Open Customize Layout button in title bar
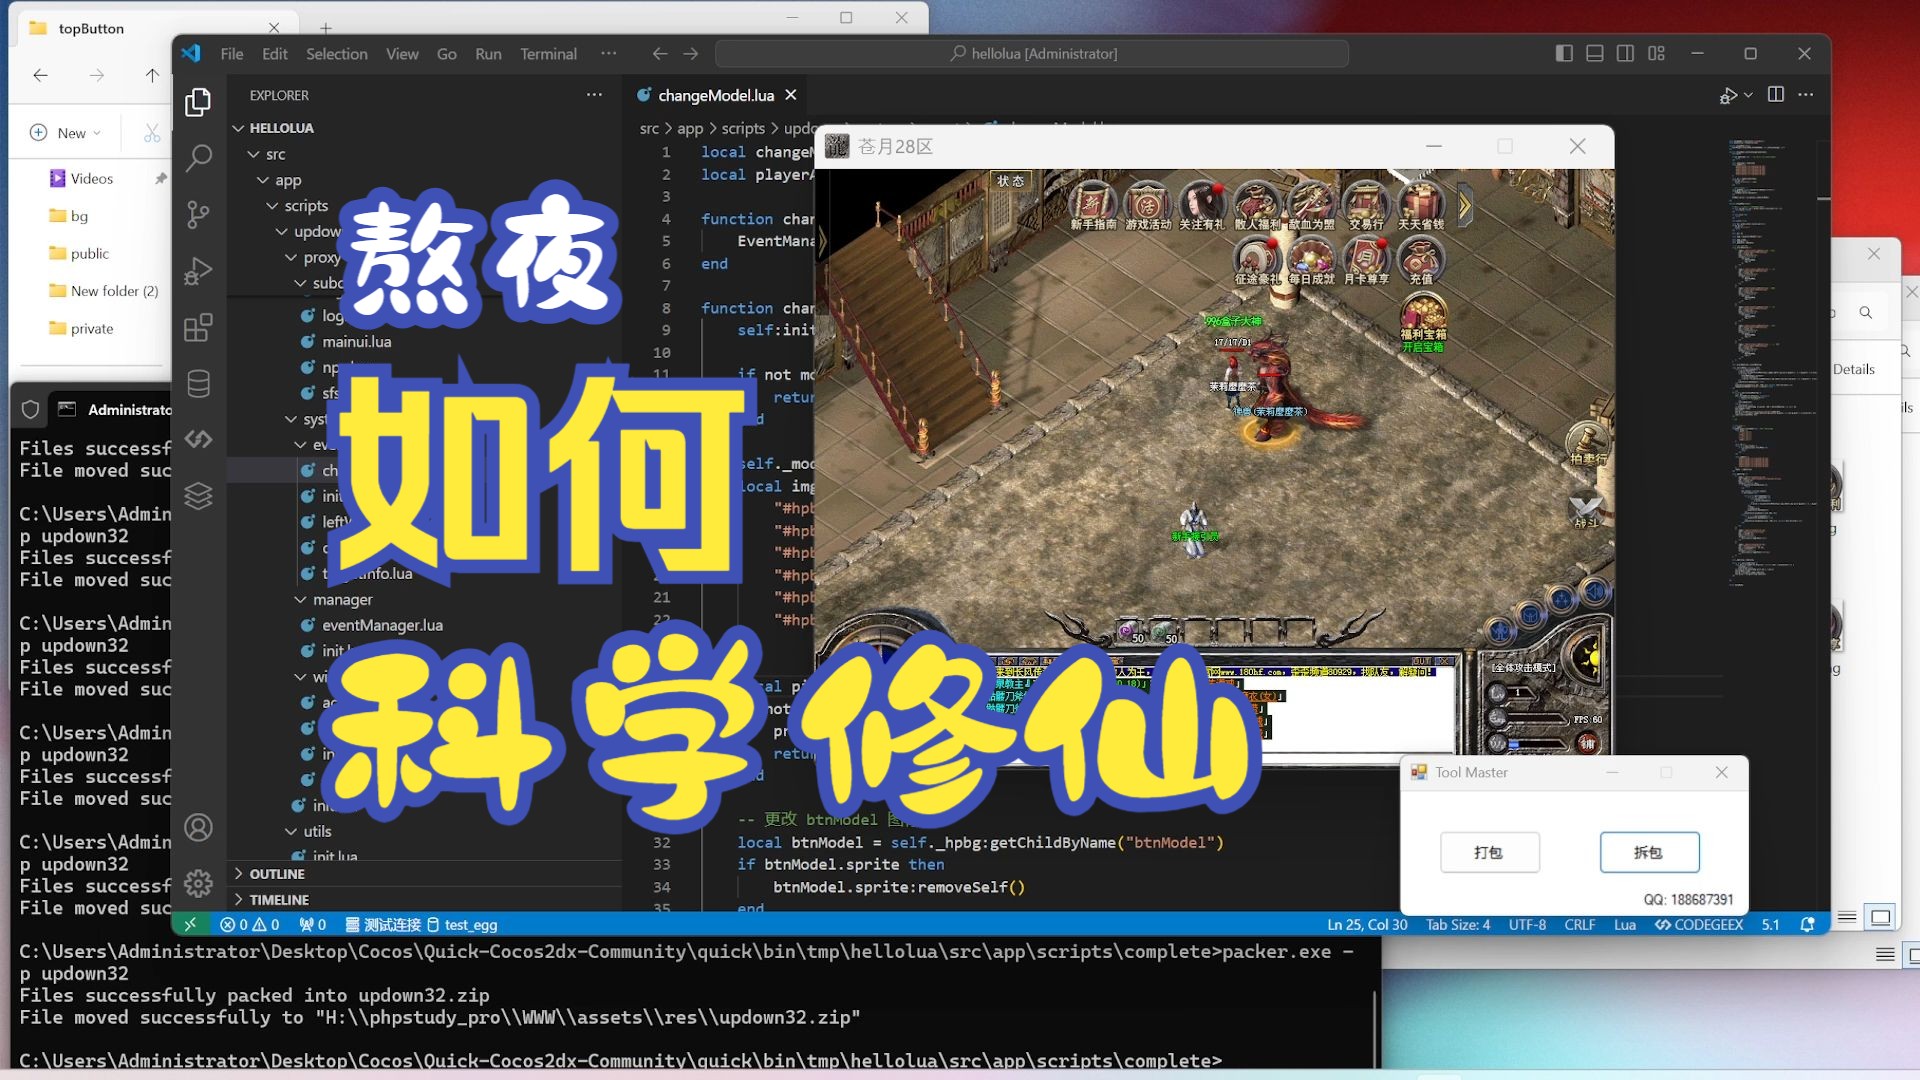This screenshot has width=1920, height=1080. pos(1657,54)
